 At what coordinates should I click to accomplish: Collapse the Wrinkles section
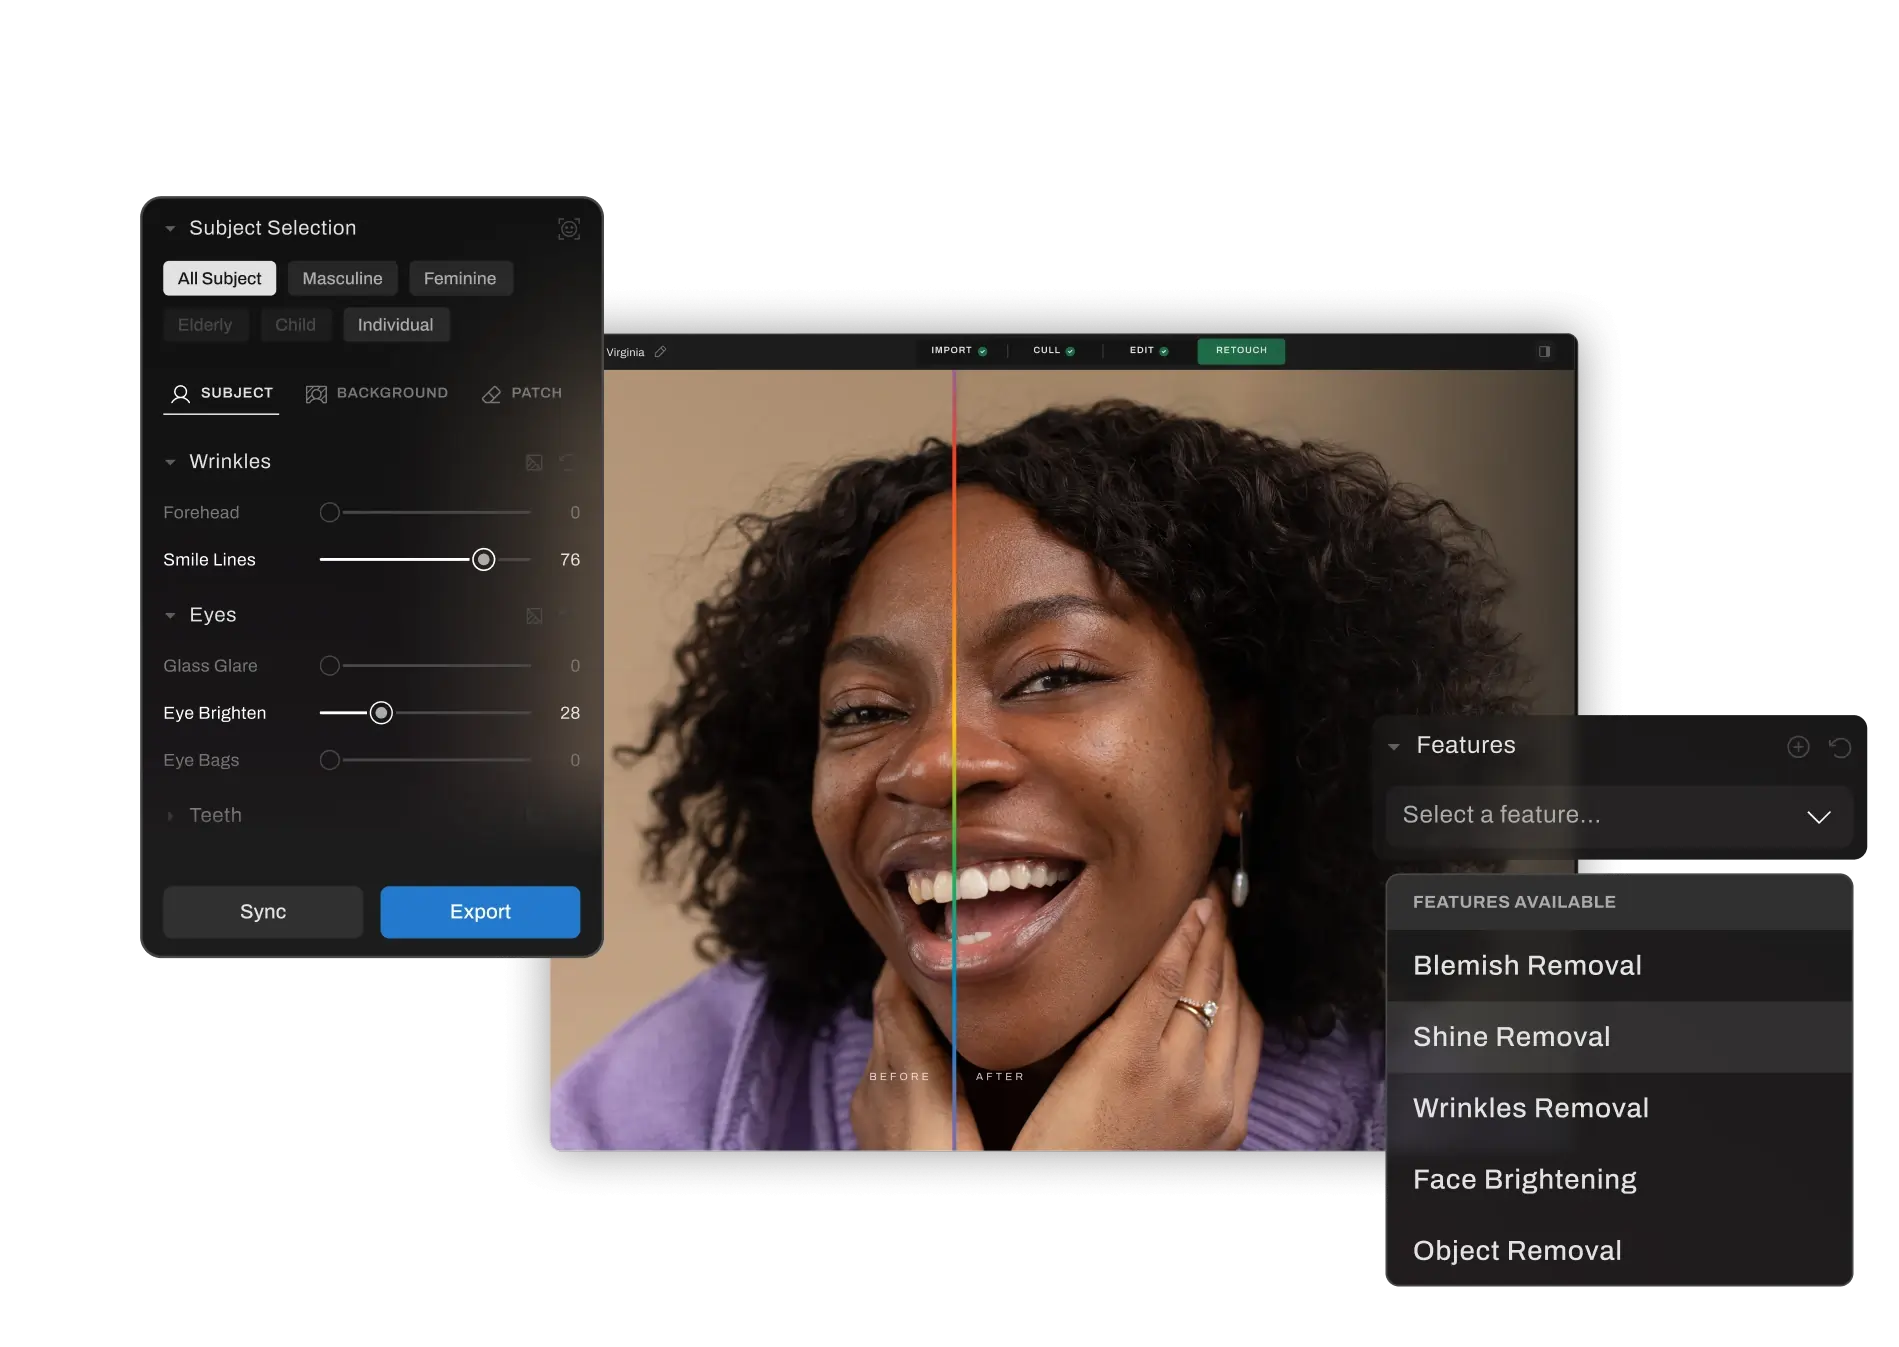(170, 462)
